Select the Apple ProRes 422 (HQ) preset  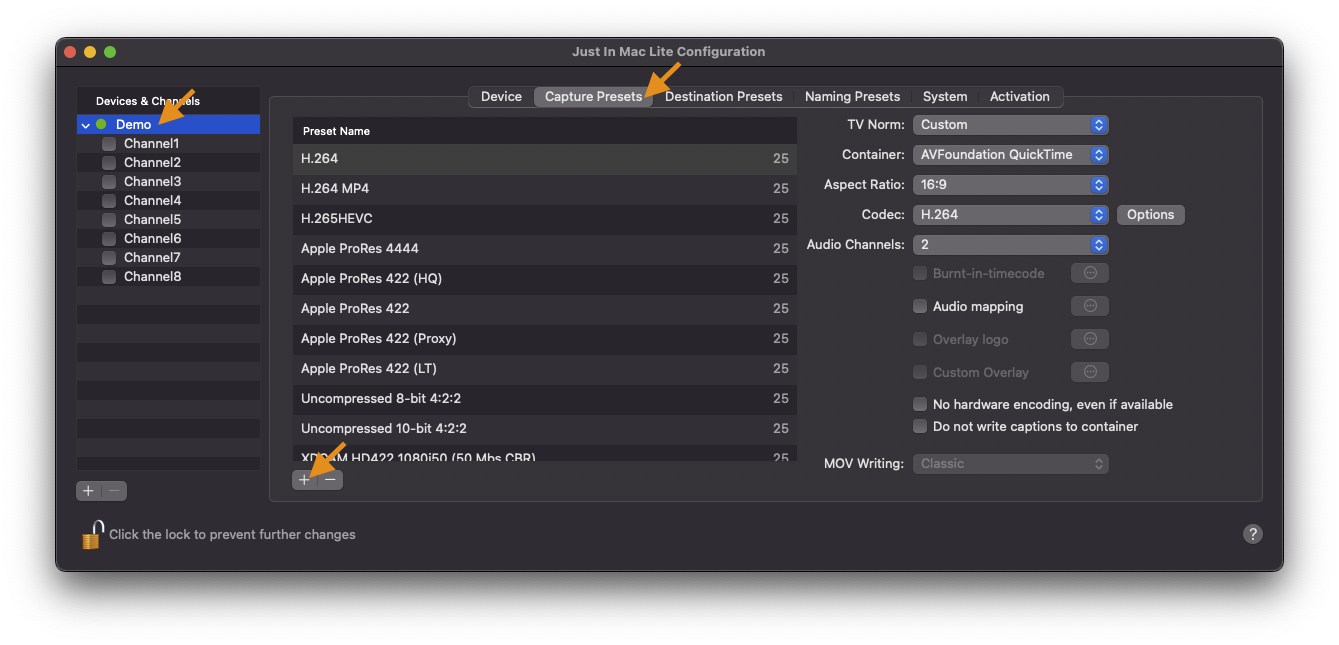[x=545, y=279]
